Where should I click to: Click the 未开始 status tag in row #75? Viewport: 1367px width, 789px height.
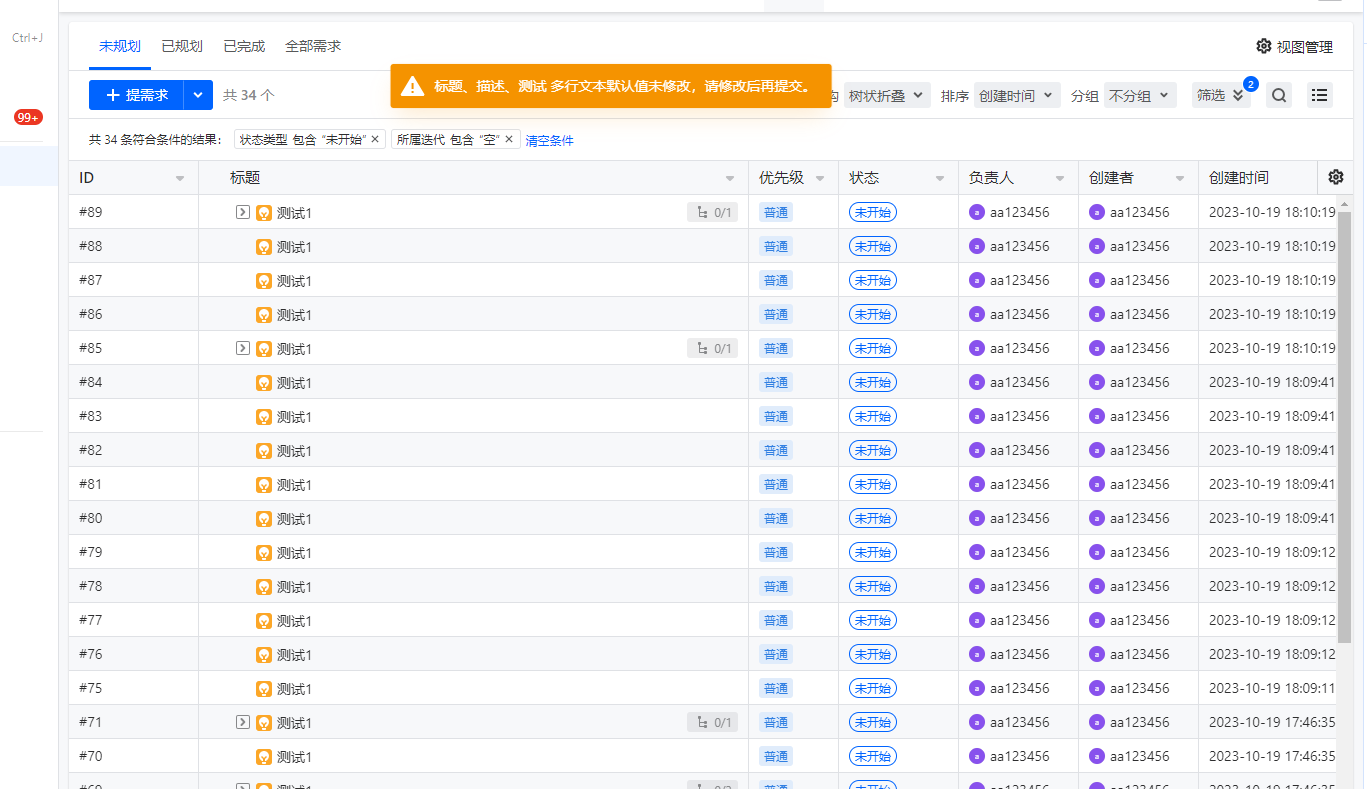[873, 688]
